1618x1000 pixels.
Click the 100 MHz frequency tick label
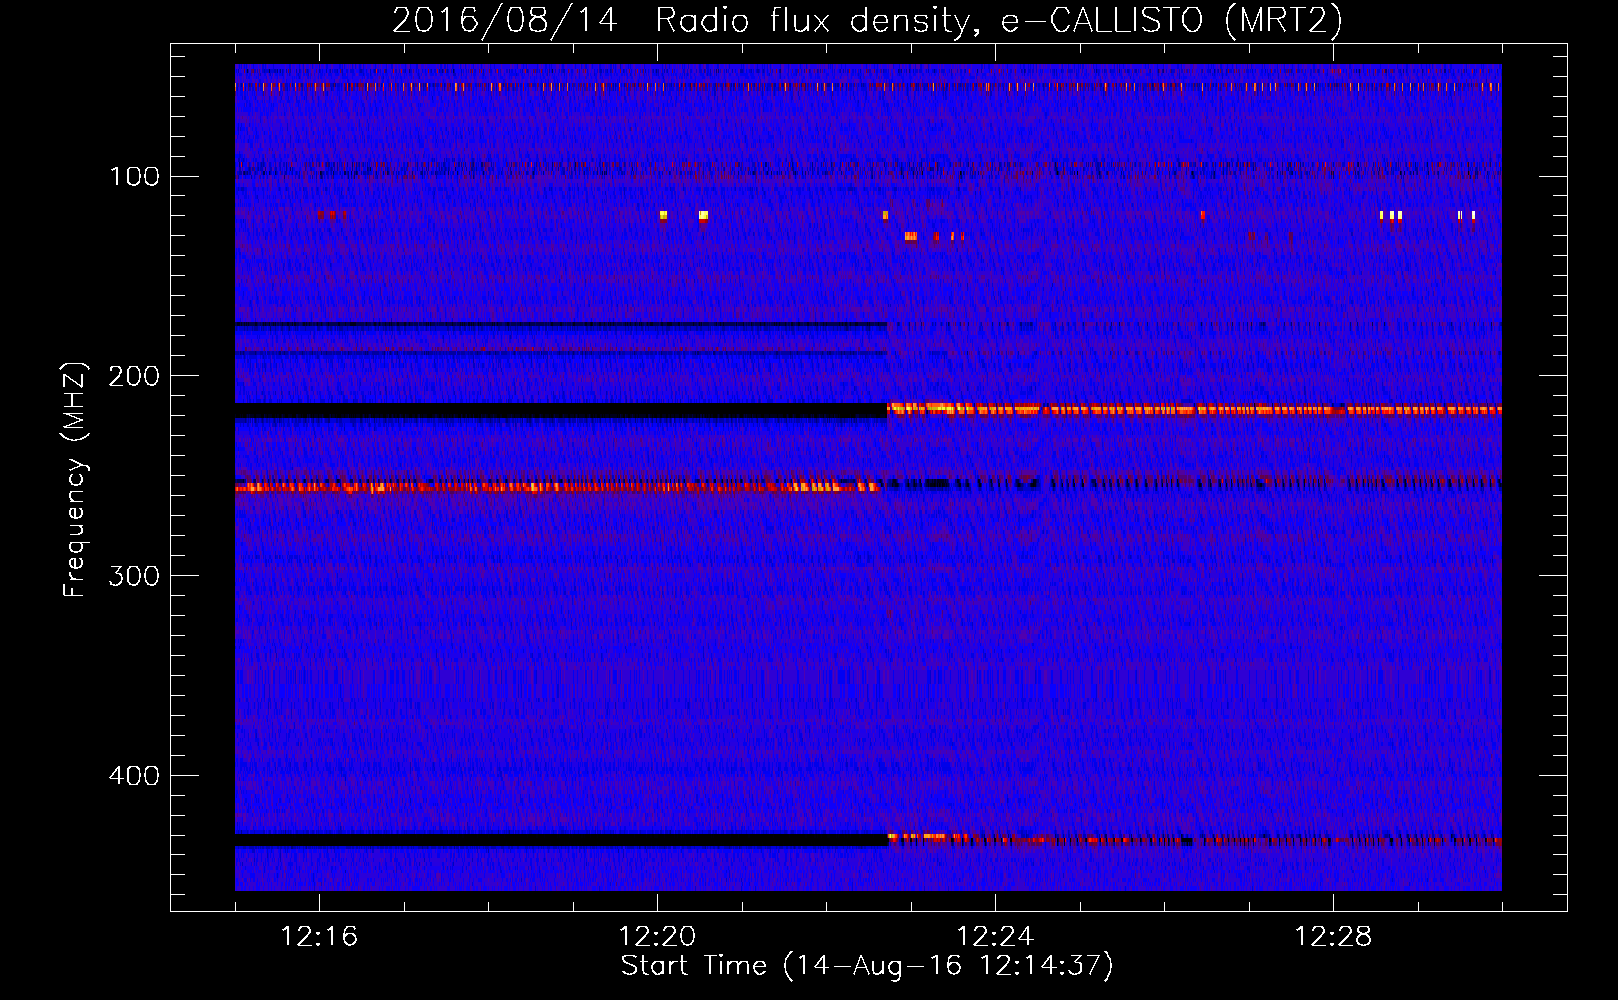click(x=134, y=177)
